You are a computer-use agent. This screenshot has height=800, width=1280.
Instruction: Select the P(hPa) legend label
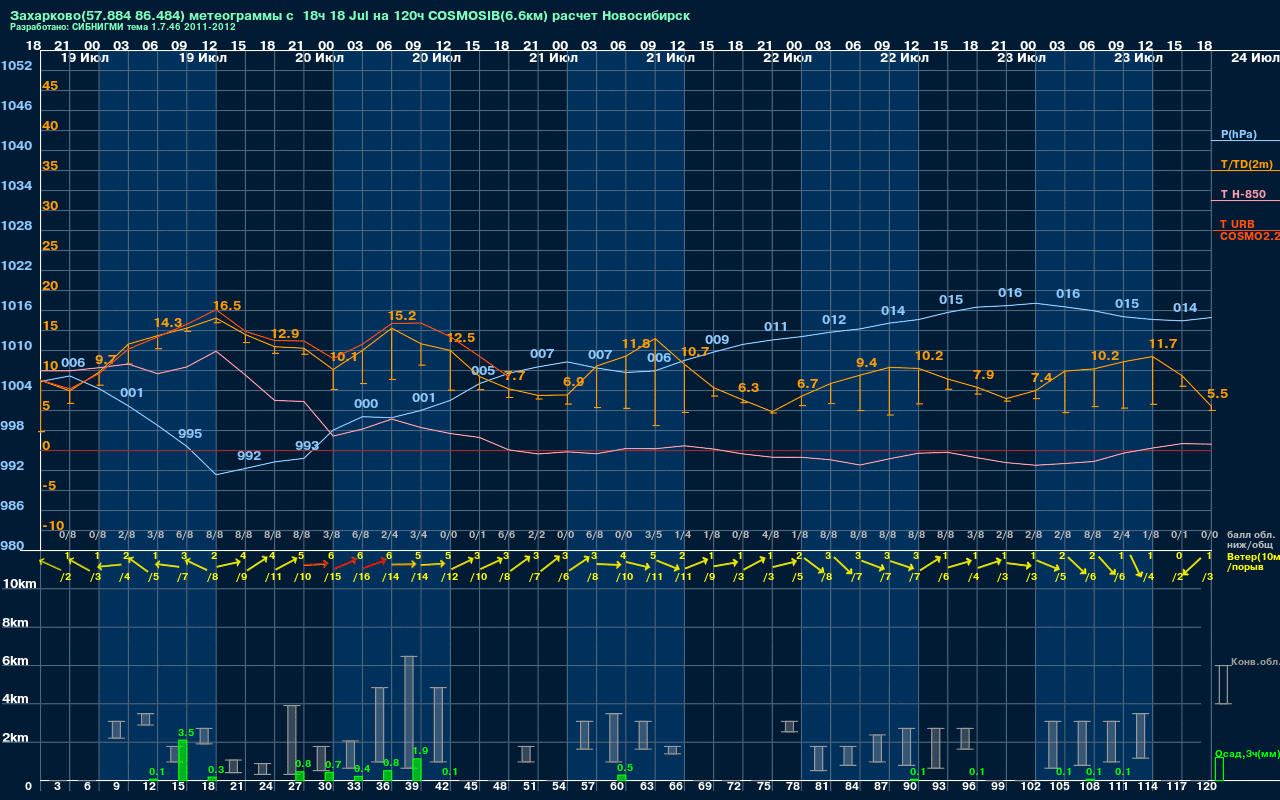pos(1238,134)
